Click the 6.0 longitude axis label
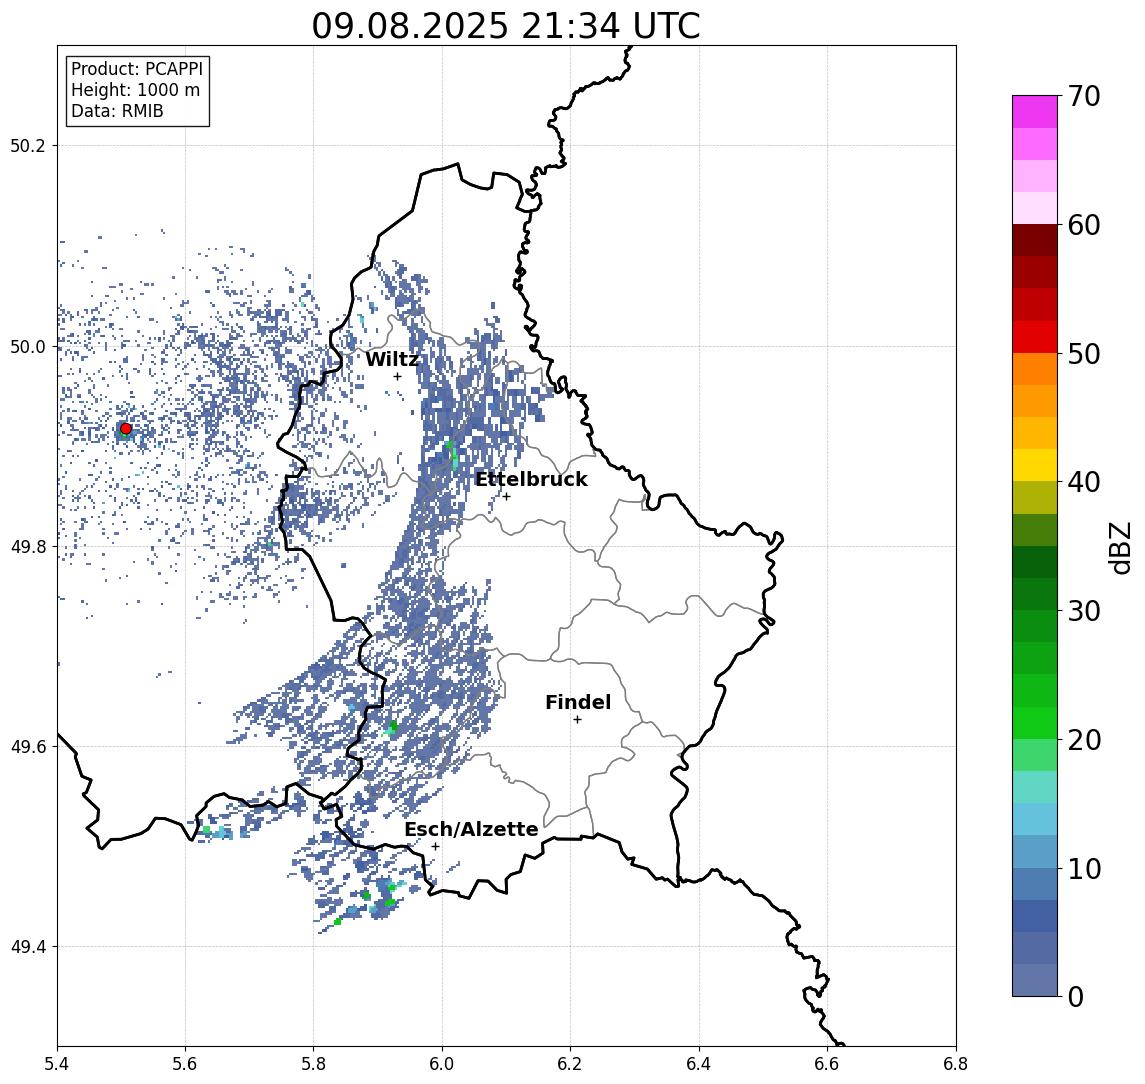This screenshot has width=1145, height=1084. 442,1064
